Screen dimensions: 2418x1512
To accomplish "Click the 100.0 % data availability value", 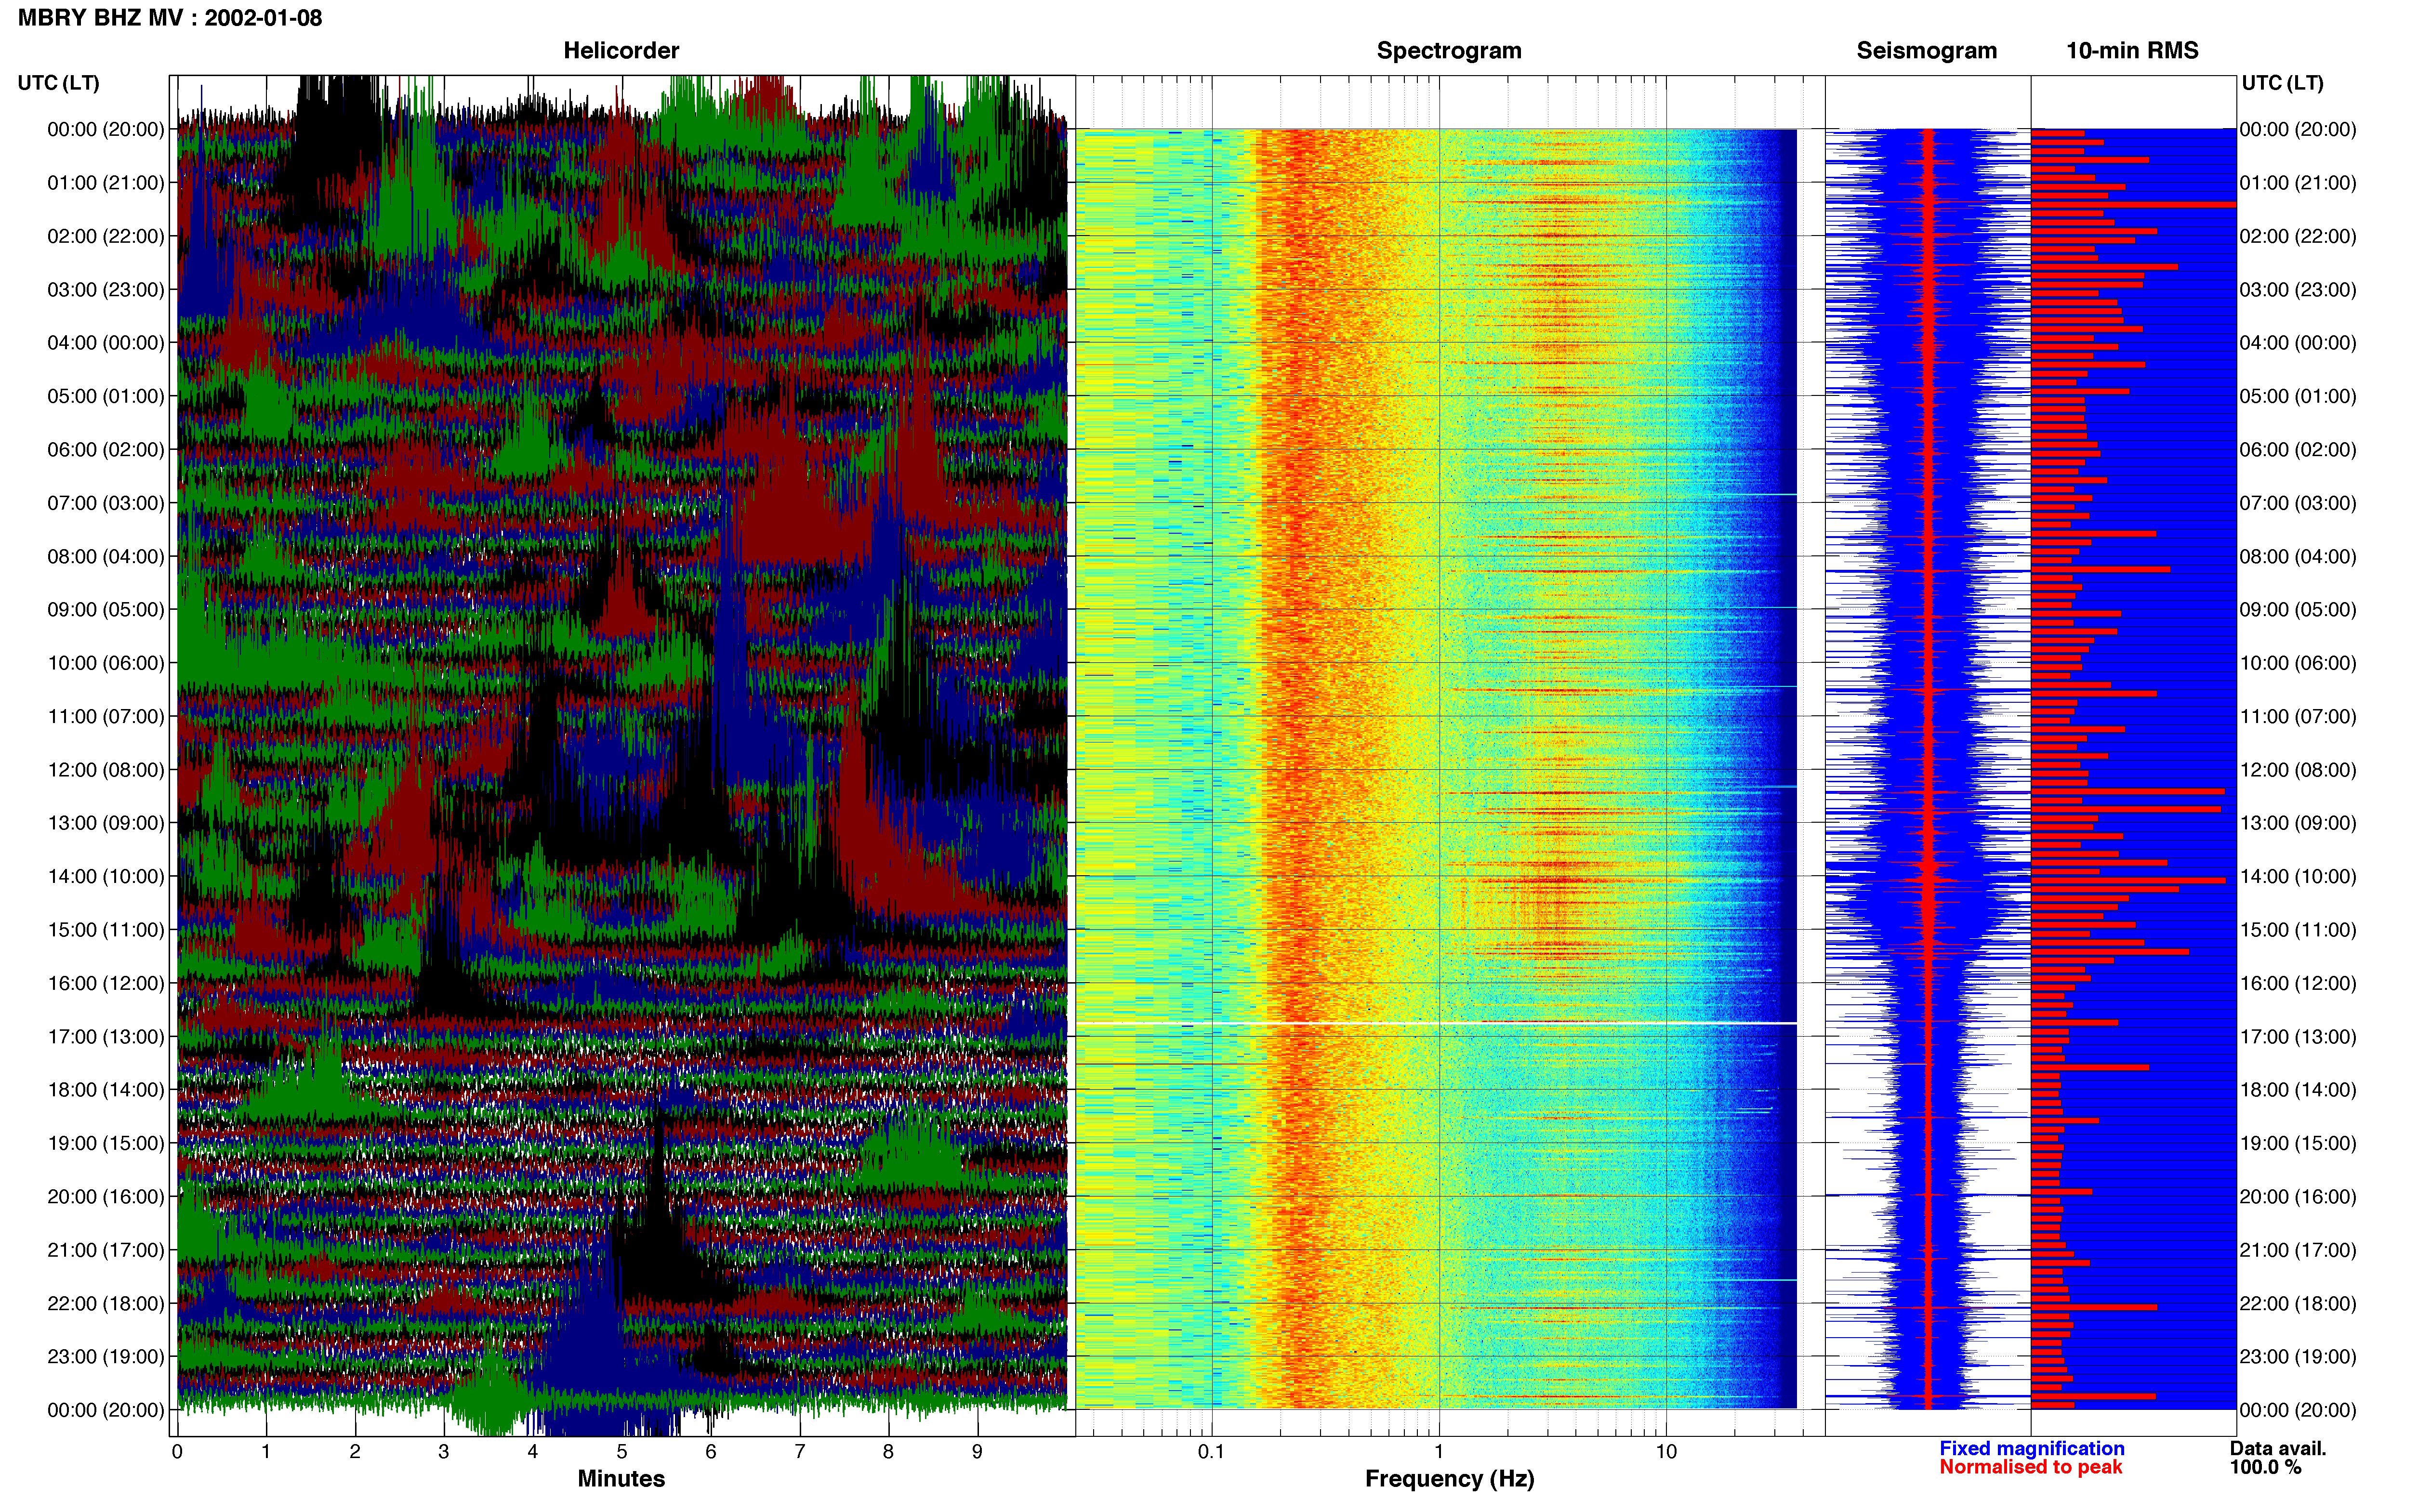I will click(x=2265, y=1467).
